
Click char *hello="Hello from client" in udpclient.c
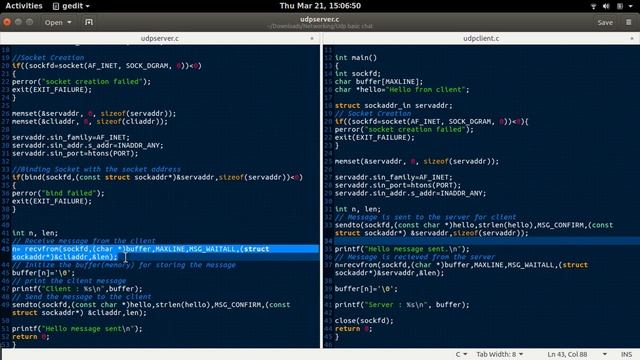[402, 89]
